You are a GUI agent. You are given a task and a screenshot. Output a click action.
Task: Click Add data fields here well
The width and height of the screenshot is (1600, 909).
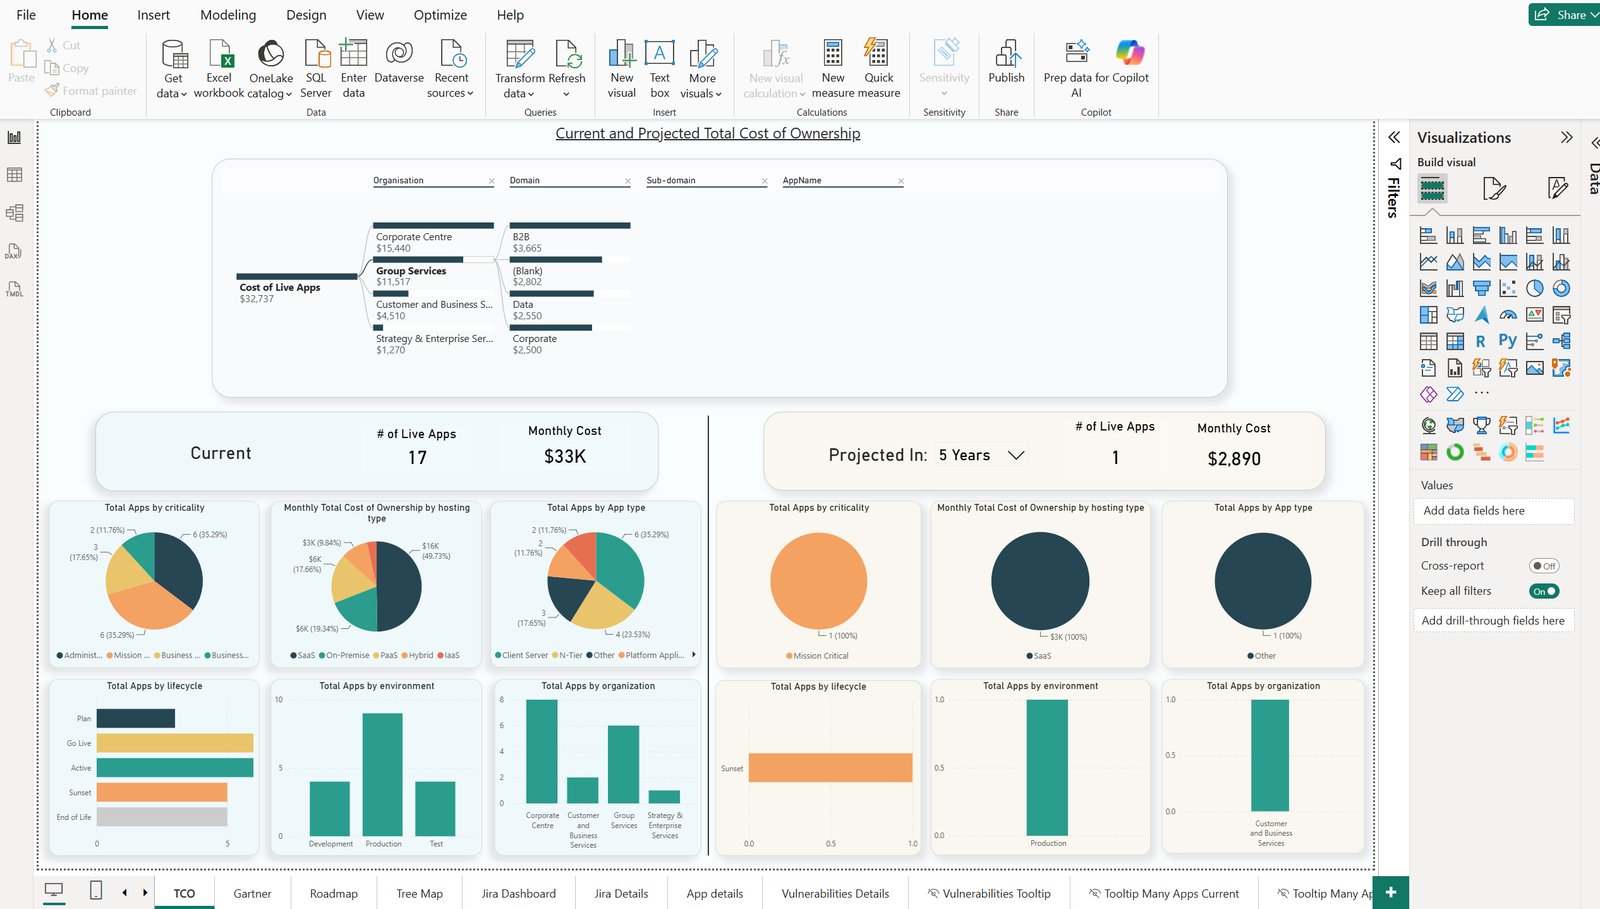(1493, 511)
